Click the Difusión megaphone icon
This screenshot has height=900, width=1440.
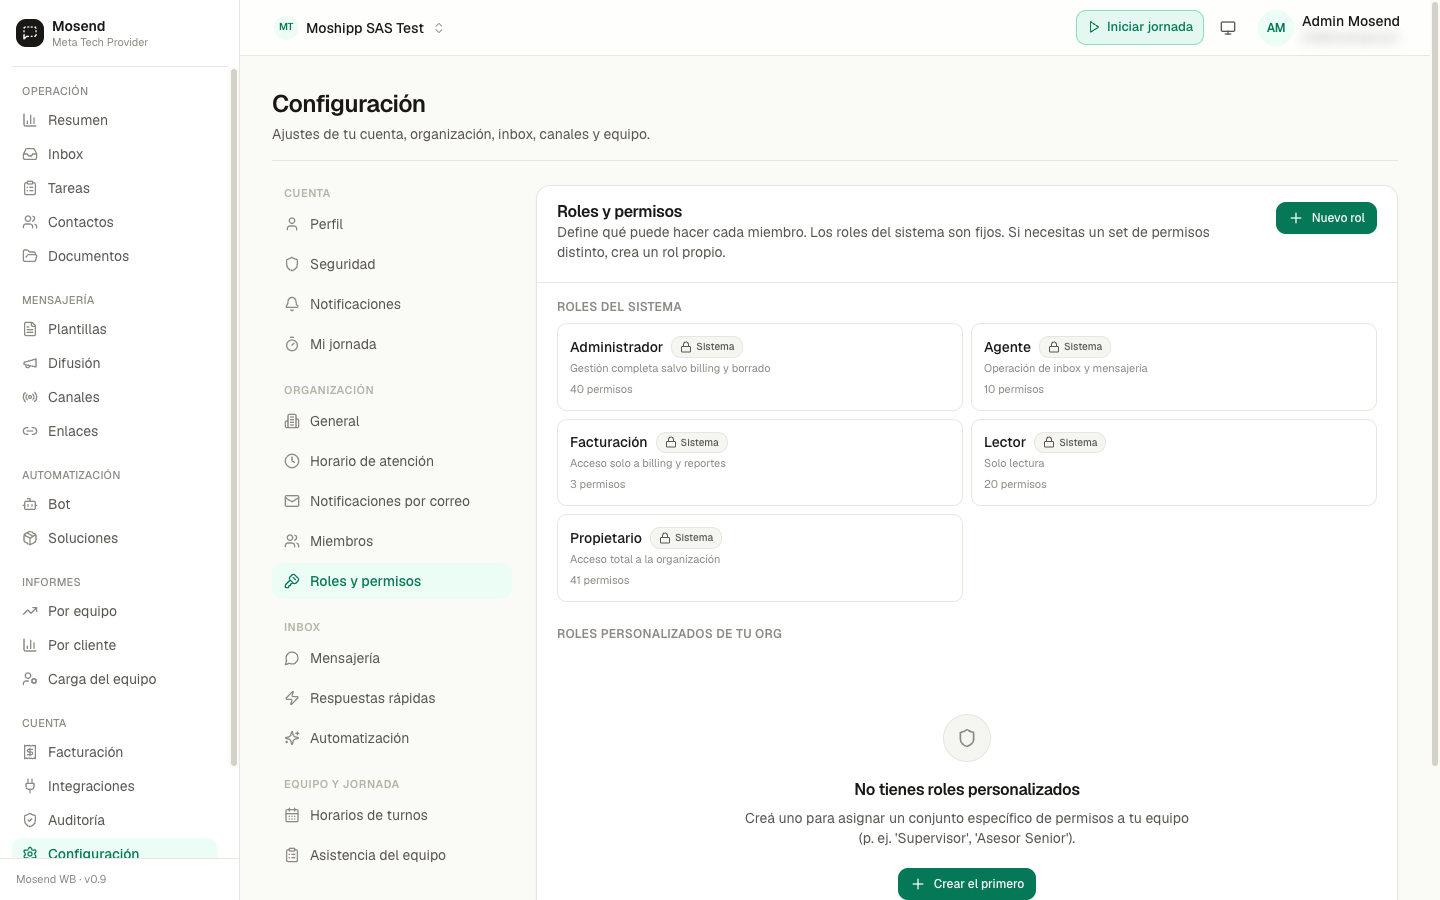point(30,363)
